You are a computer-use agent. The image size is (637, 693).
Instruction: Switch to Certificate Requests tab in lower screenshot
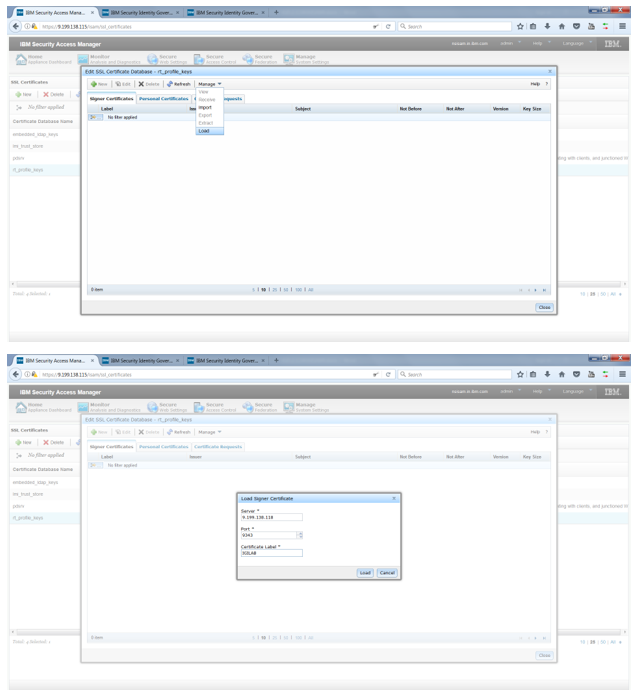pyautogui.click(x=218, y=447)
